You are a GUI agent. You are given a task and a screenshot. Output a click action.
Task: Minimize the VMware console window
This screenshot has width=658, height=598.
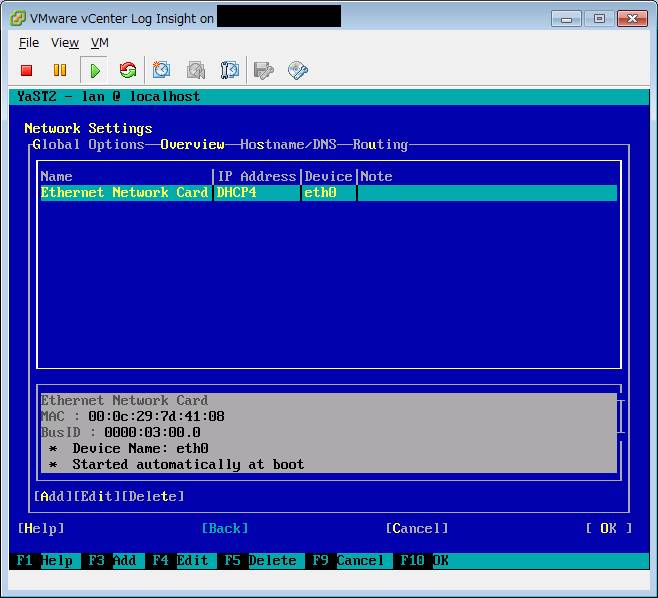[x=566, y=19]
